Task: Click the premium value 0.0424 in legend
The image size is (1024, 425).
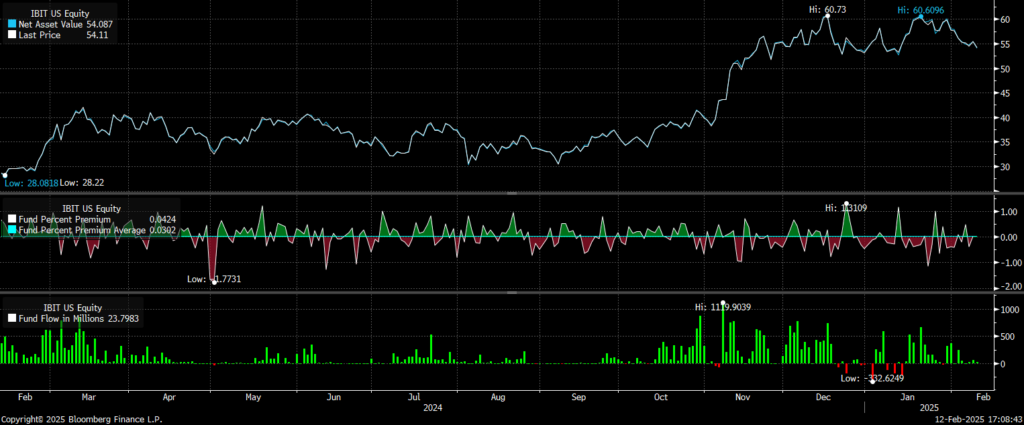Action: point(162,220)
